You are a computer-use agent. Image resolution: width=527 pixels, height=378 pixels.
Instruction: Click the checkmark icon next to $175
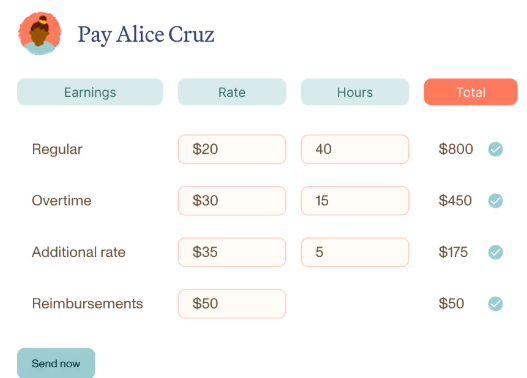pos(495,252)
